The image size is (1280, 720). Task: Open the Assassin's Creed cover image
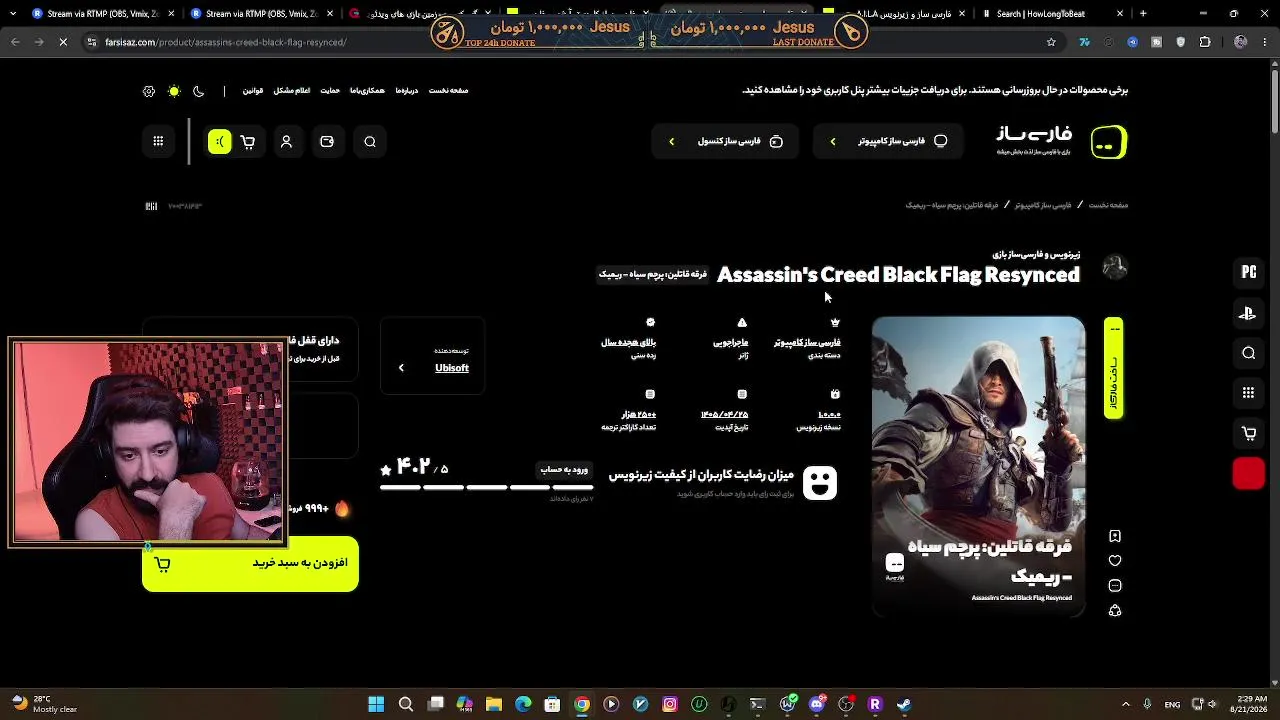pyautogui.click(x=978, y=466)
